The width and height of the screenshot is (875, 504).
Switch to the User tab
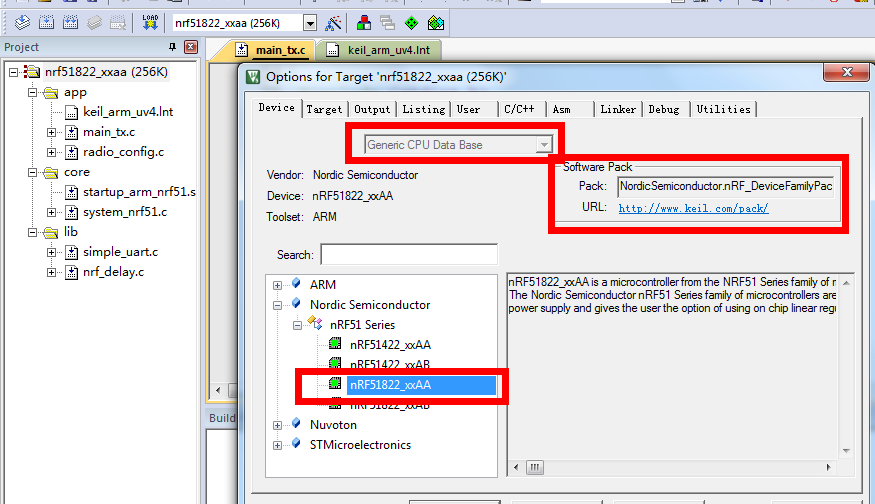click(x=468, y=109)
